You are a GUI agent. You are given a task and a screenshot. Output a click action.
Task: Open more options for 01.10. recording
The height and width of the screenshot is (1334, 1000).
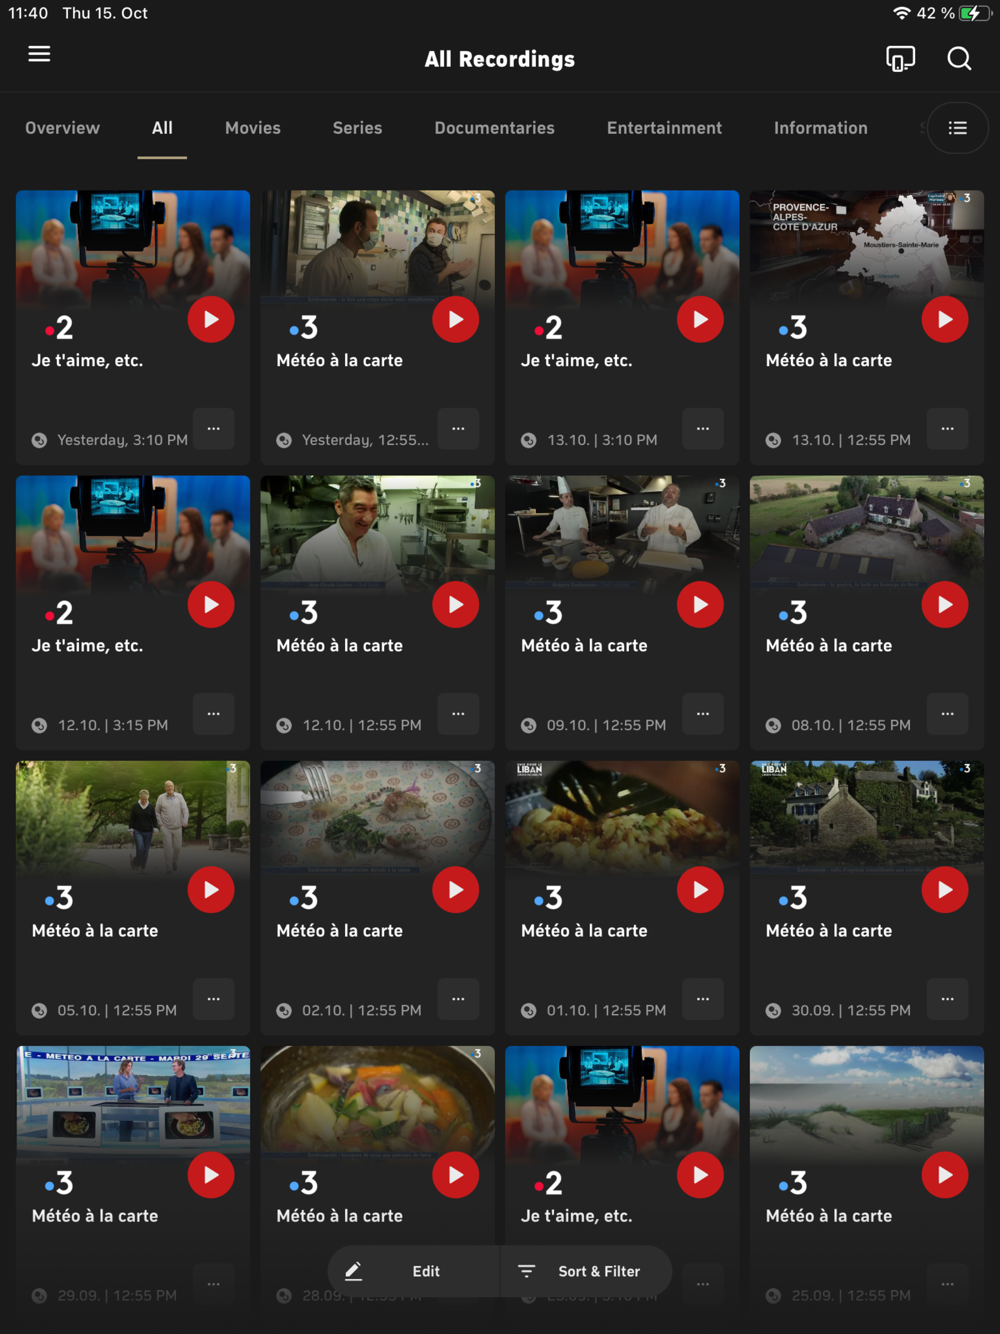tap(703, 999)
